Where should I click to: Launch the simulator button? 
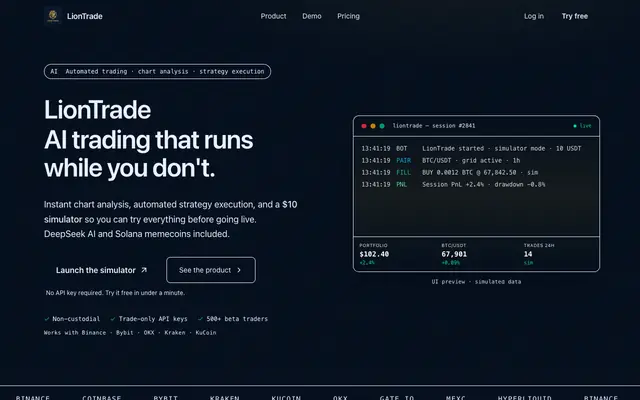(101, 270)
